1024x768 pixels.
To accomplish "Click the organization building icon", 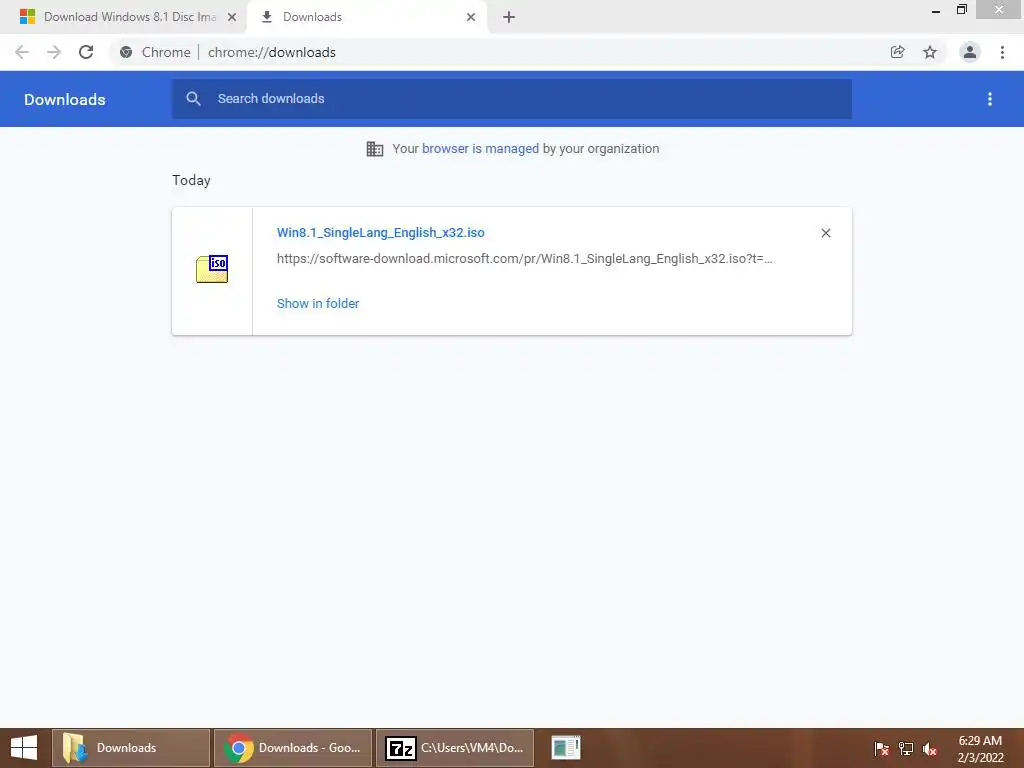I will click(x=375, y=149).
